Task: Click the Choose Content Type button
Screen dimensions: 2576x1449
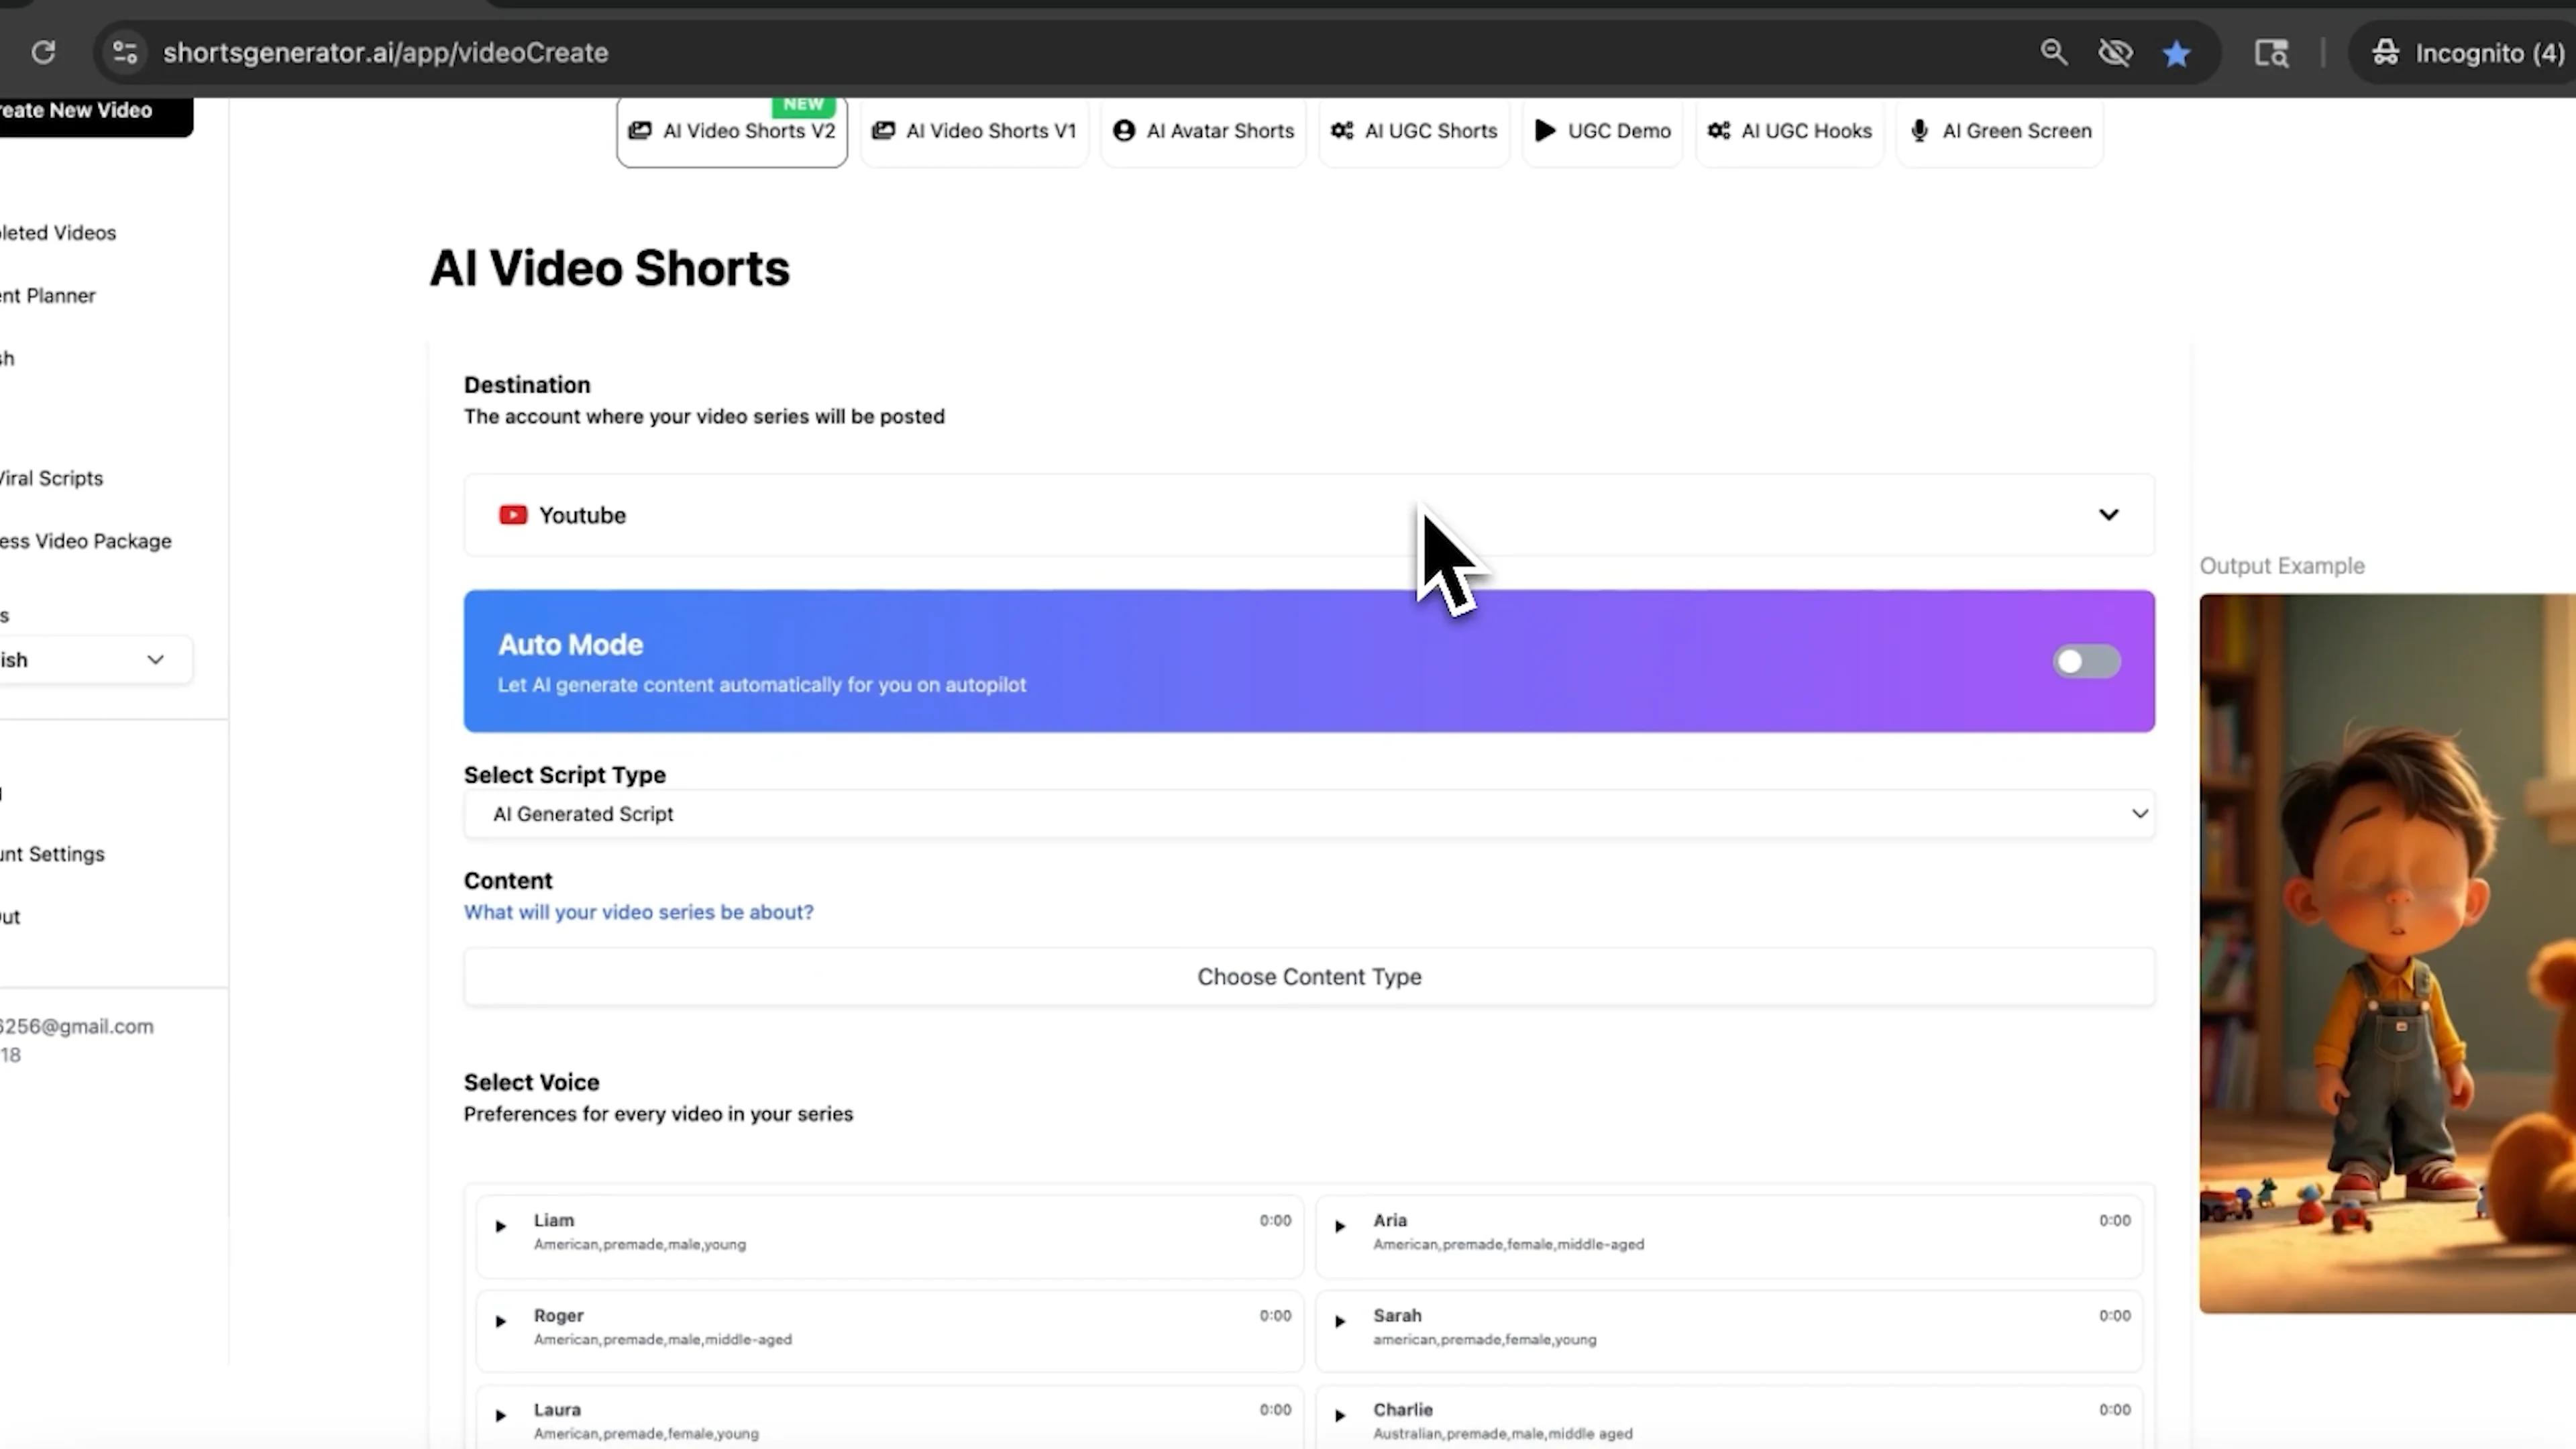Action: (x=1309, y=976)
